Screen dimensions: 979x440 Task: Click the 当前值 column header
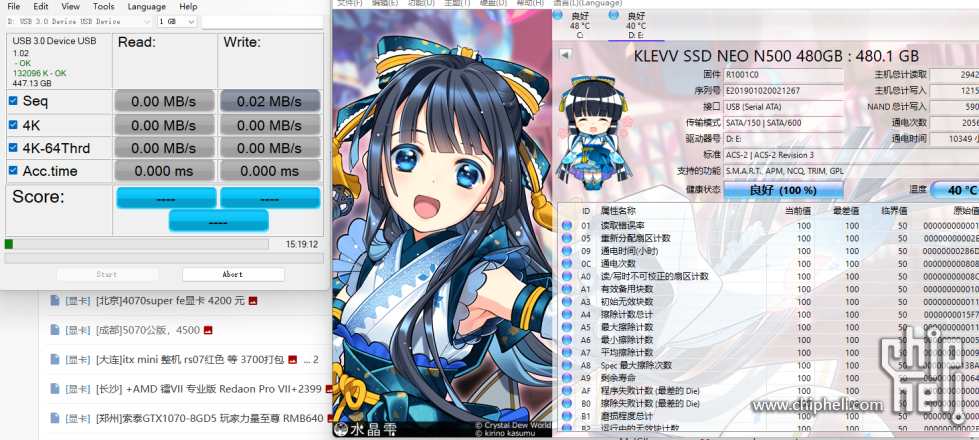(797, 211)
